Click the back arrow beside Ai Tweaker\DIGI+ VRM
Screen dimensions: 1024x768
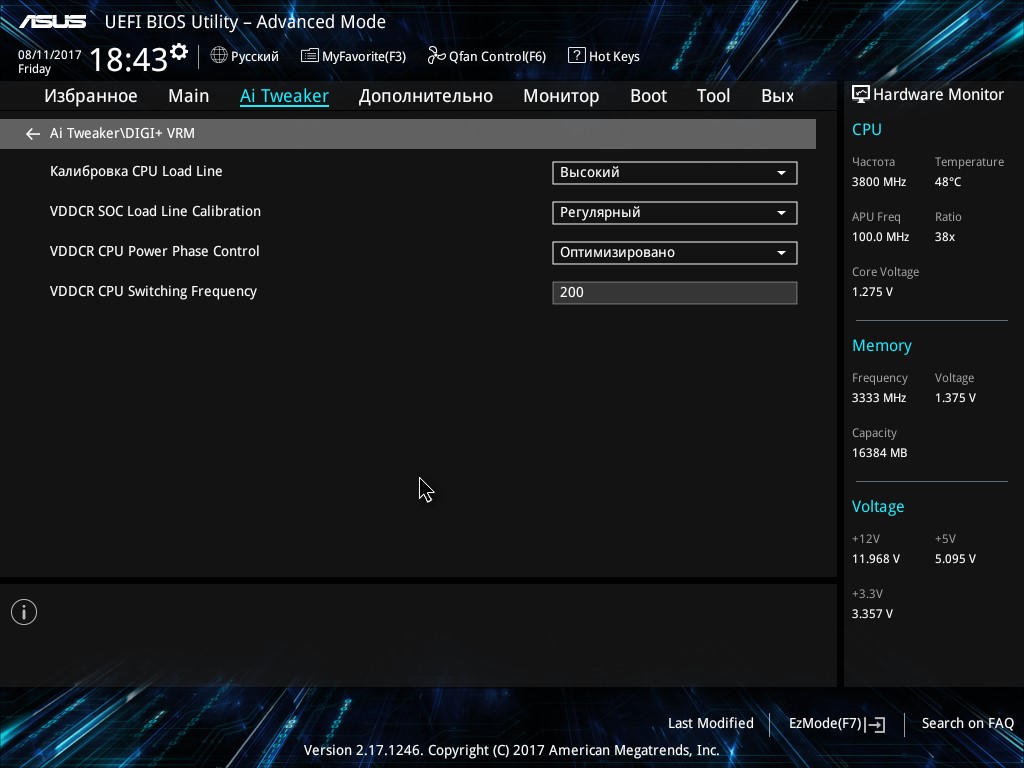pyautogui.click(x=33, y=134)
